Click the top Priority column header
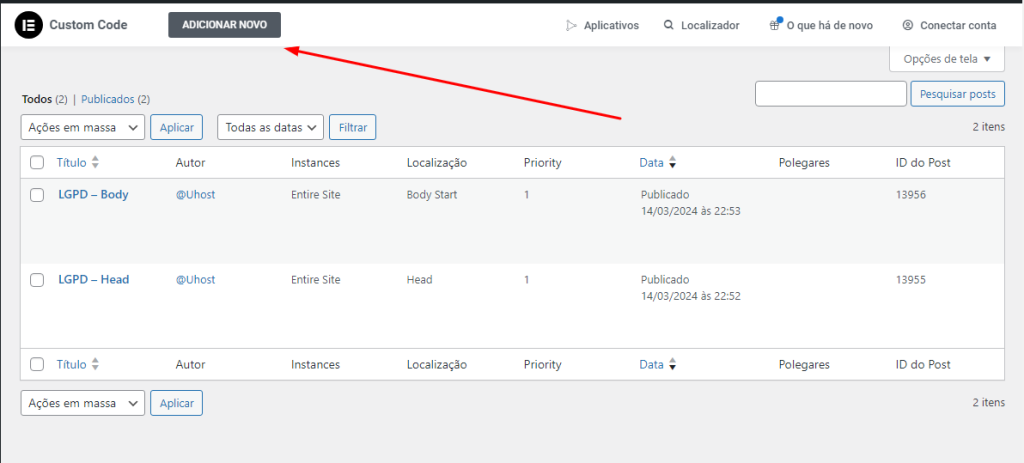This screenshot has height=463, width=1024. pyautogui.click(x=542, y=163)
